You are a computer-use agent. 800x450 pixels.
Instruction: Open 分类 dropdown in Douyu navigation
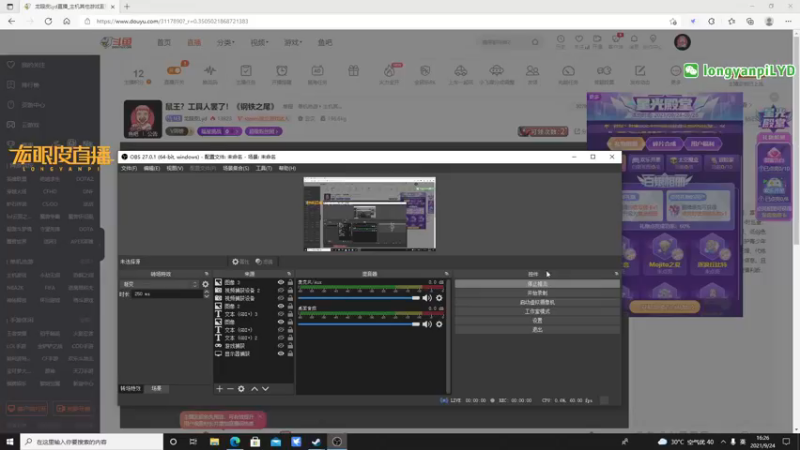click(x=226, y=42)
